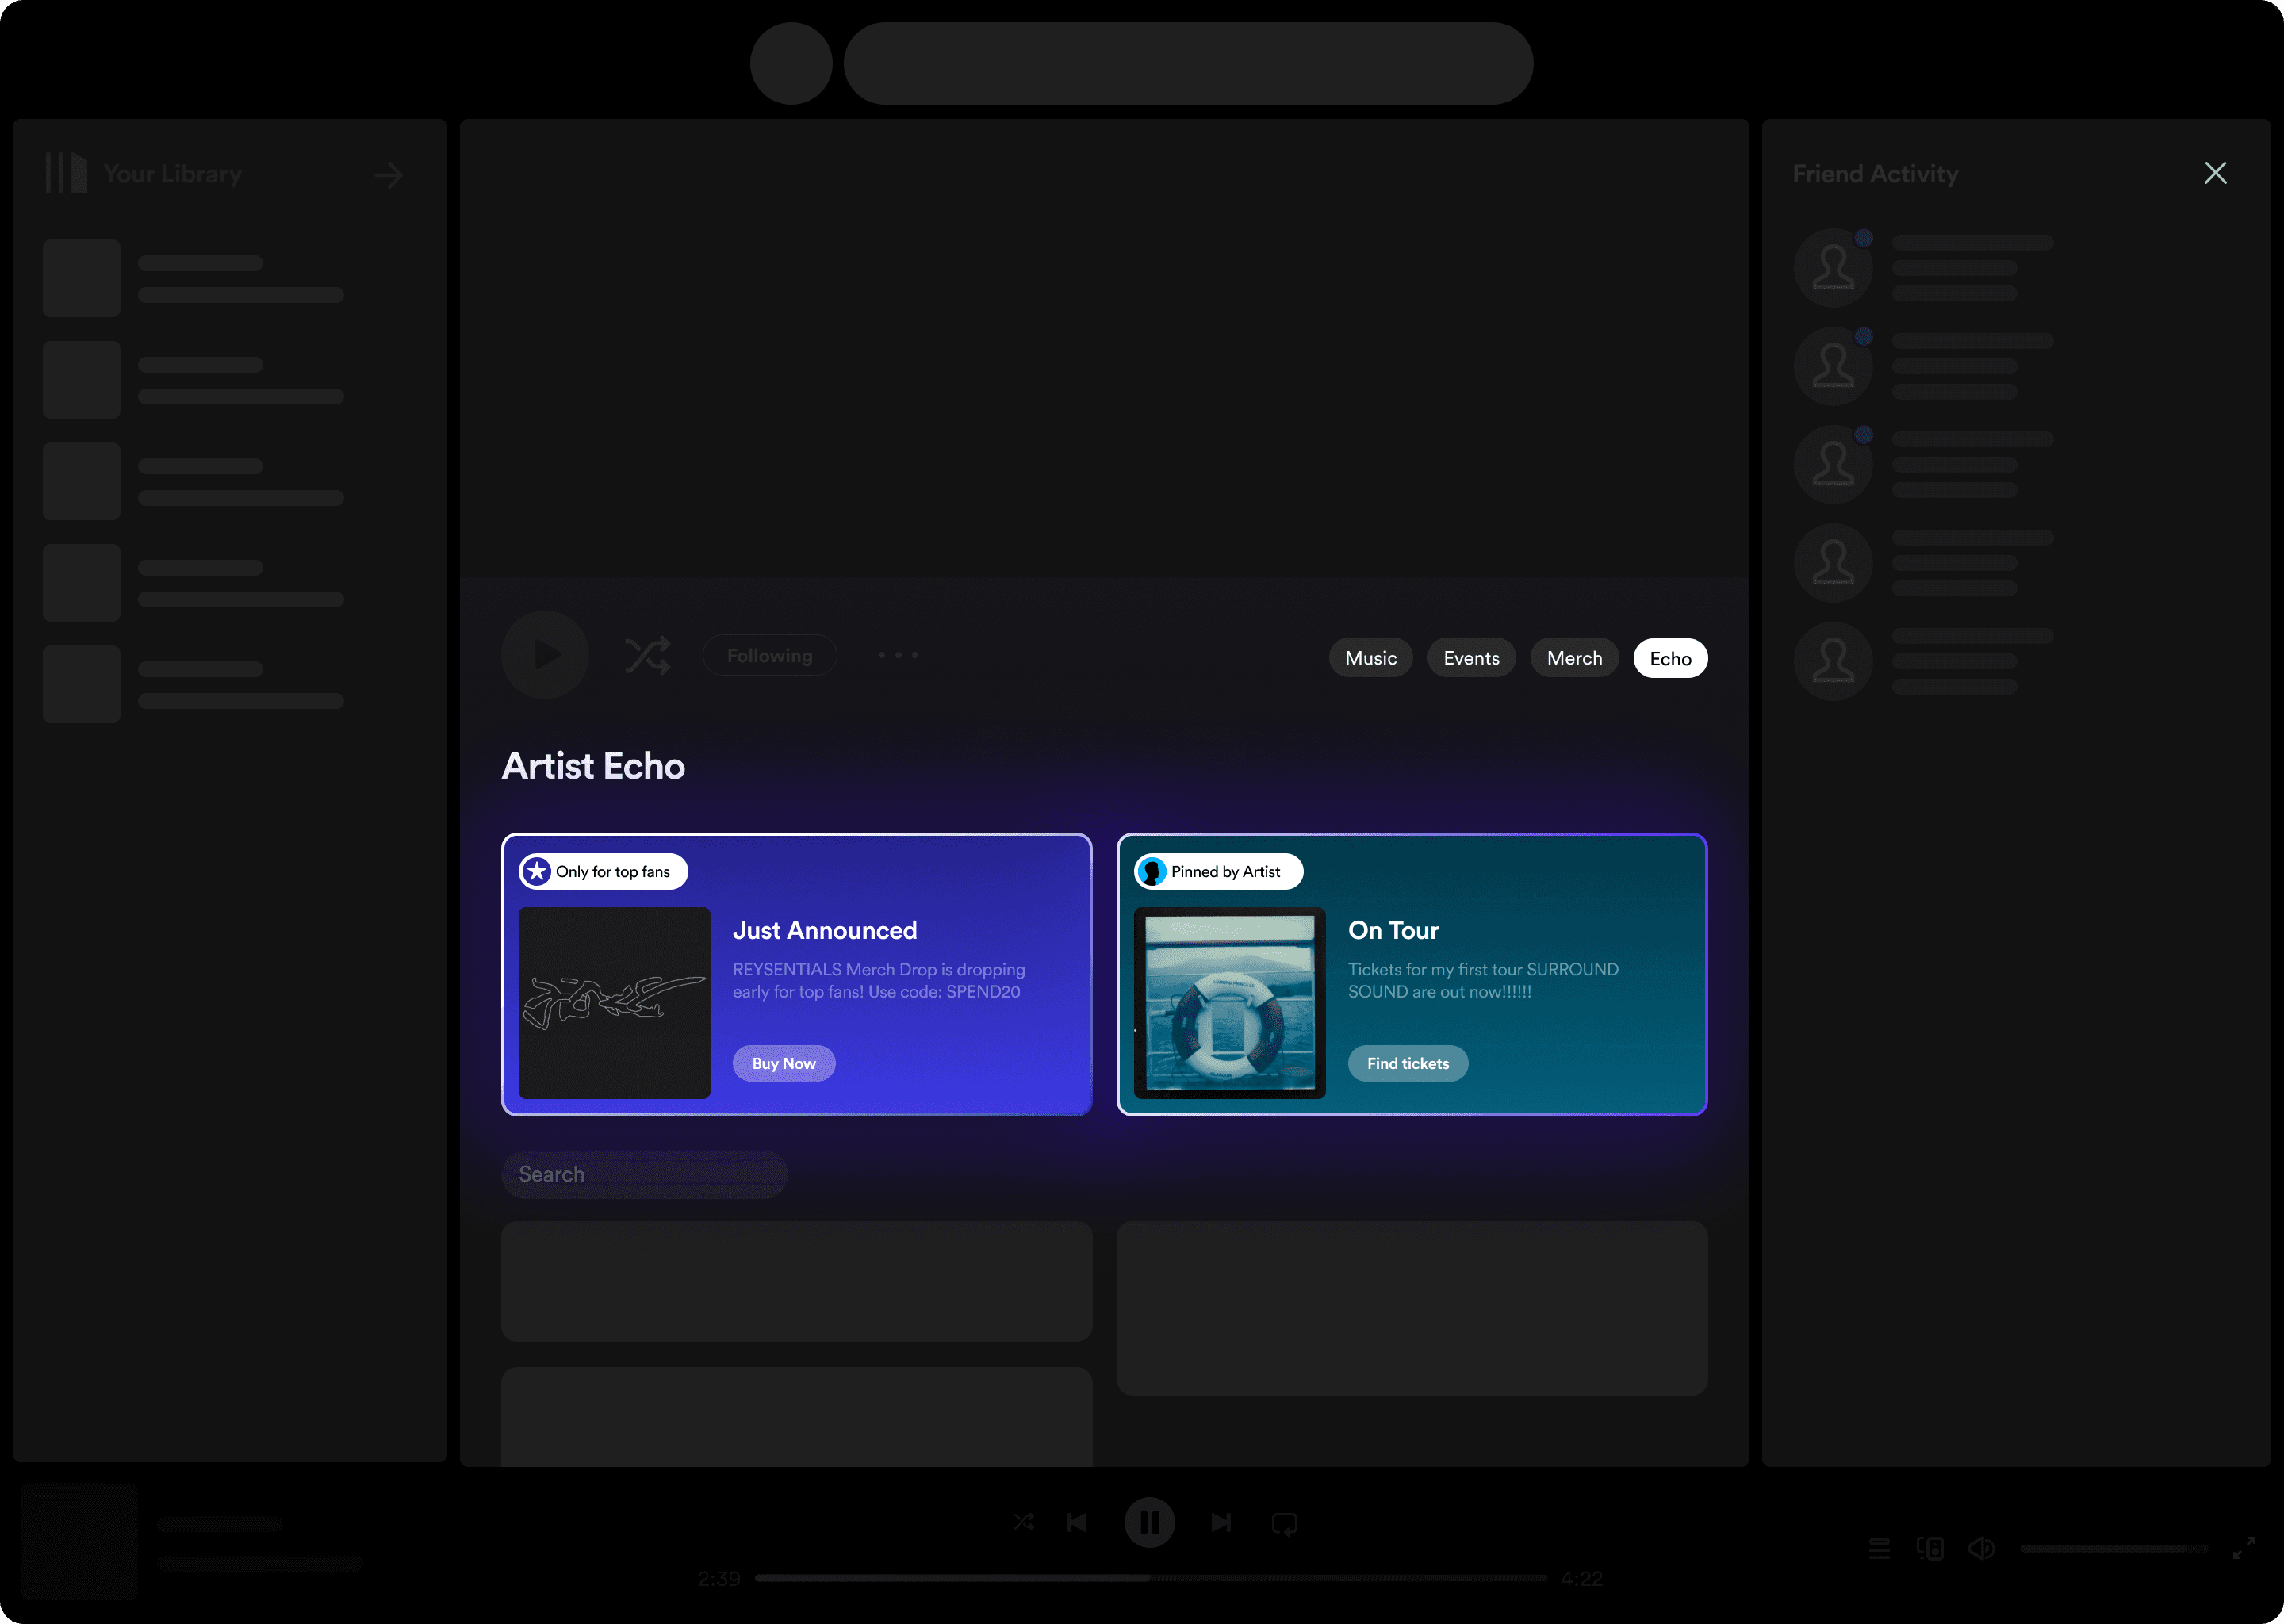Open the play queue

click(1879, 1548)
